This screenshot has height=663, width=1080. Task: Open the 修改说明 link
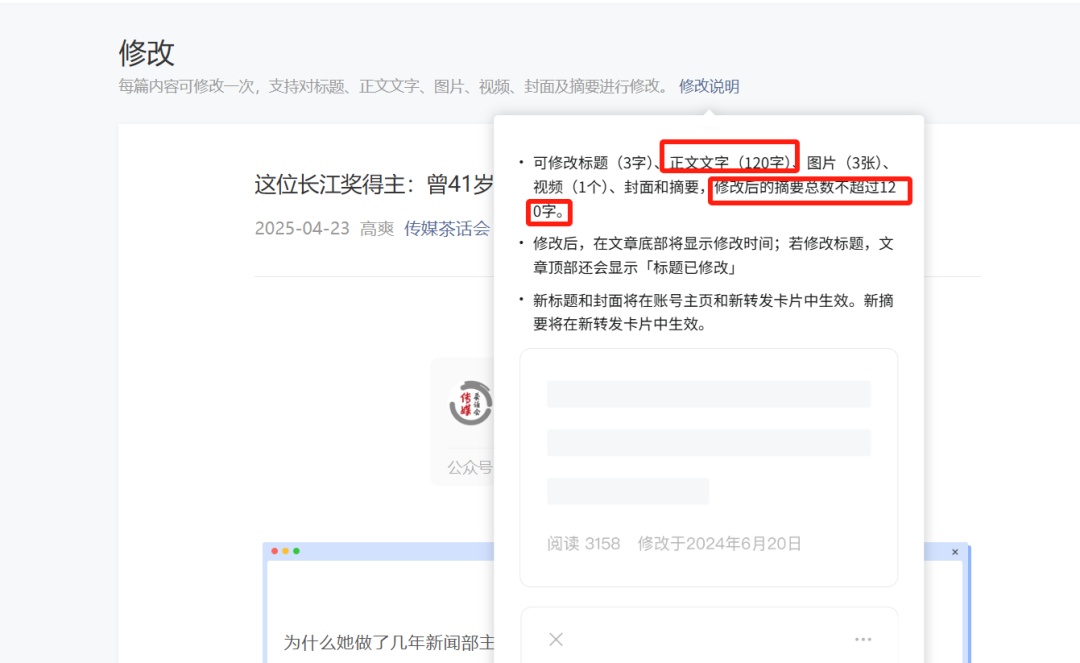pos(709,86)
